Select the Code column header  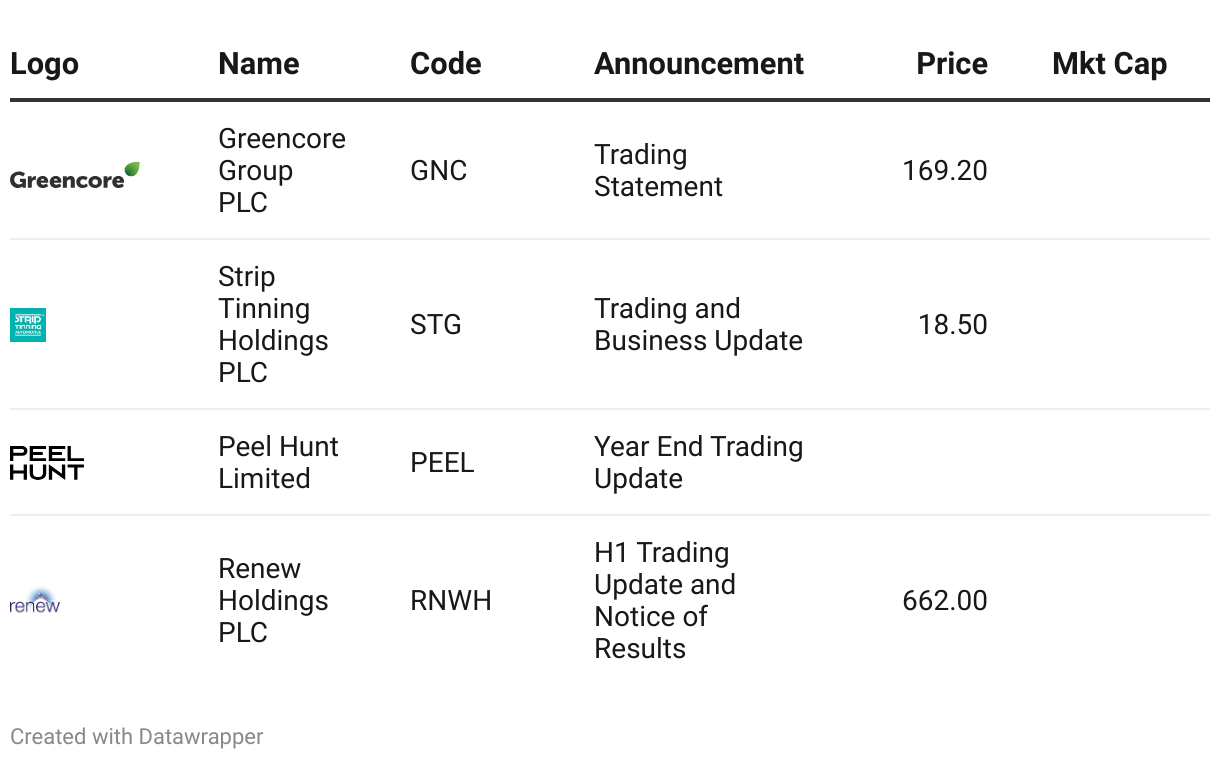(x=446, y=64)
